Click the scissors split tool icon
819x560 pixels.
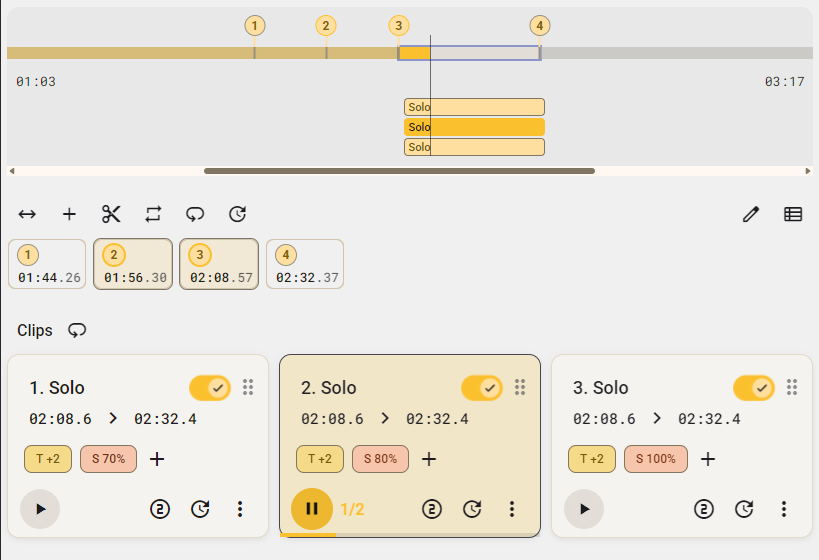pos(111,214)
